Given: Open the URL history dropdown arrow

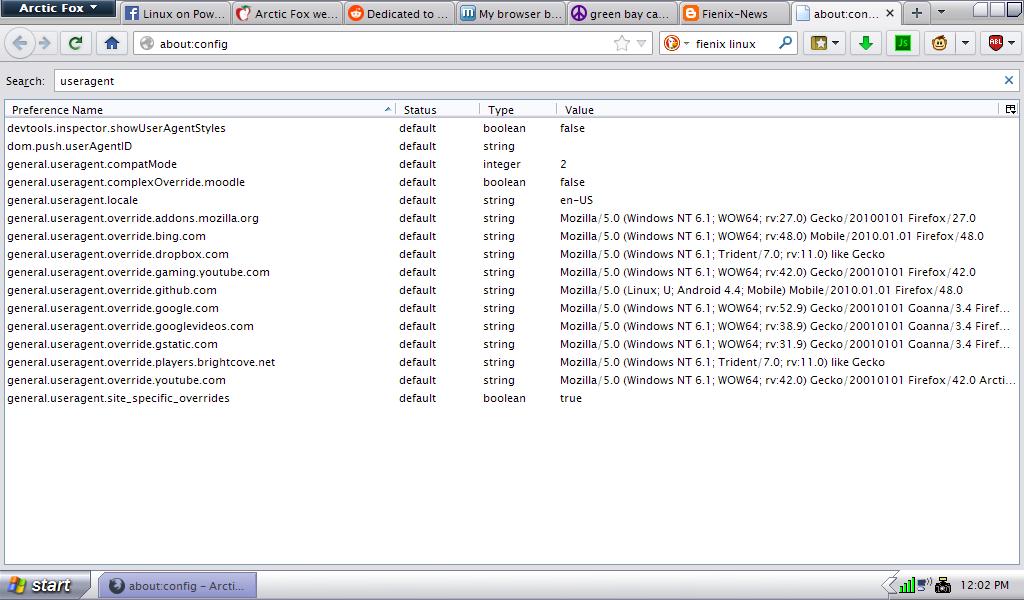Looking at the screenshot, I should pos(641,44).
